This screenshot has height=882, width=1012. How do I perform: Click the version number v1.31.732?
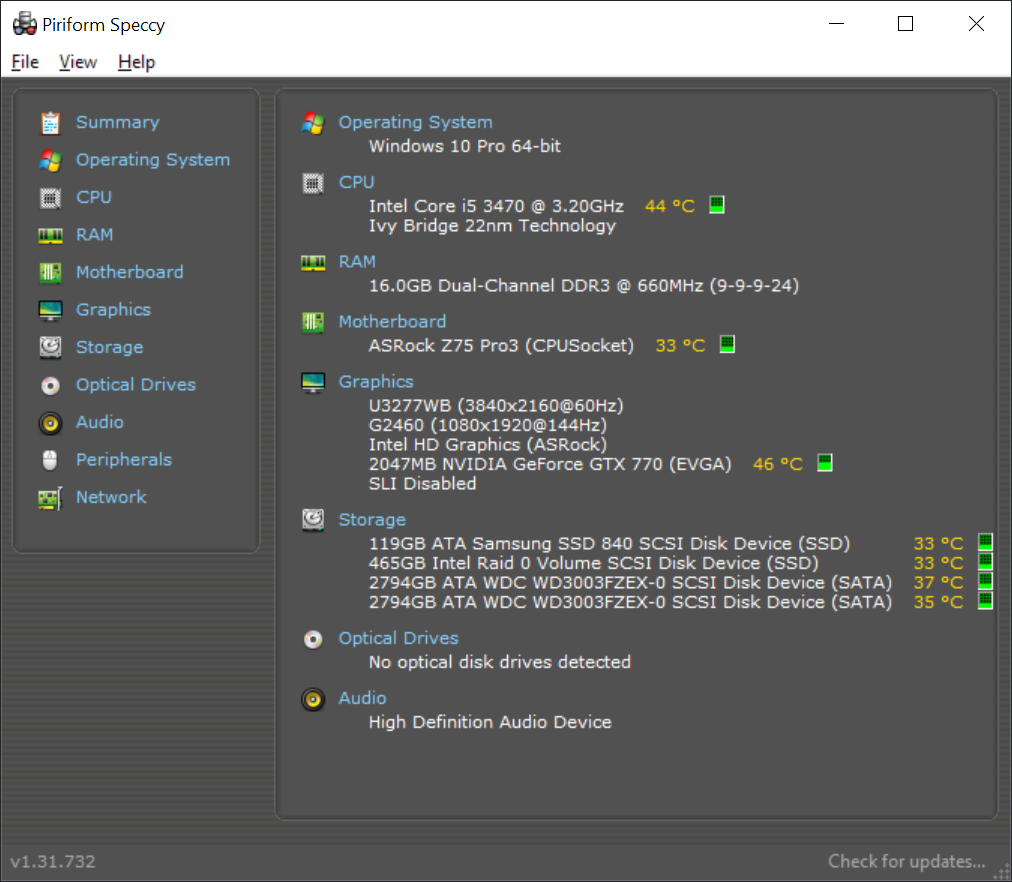[53, 861]
